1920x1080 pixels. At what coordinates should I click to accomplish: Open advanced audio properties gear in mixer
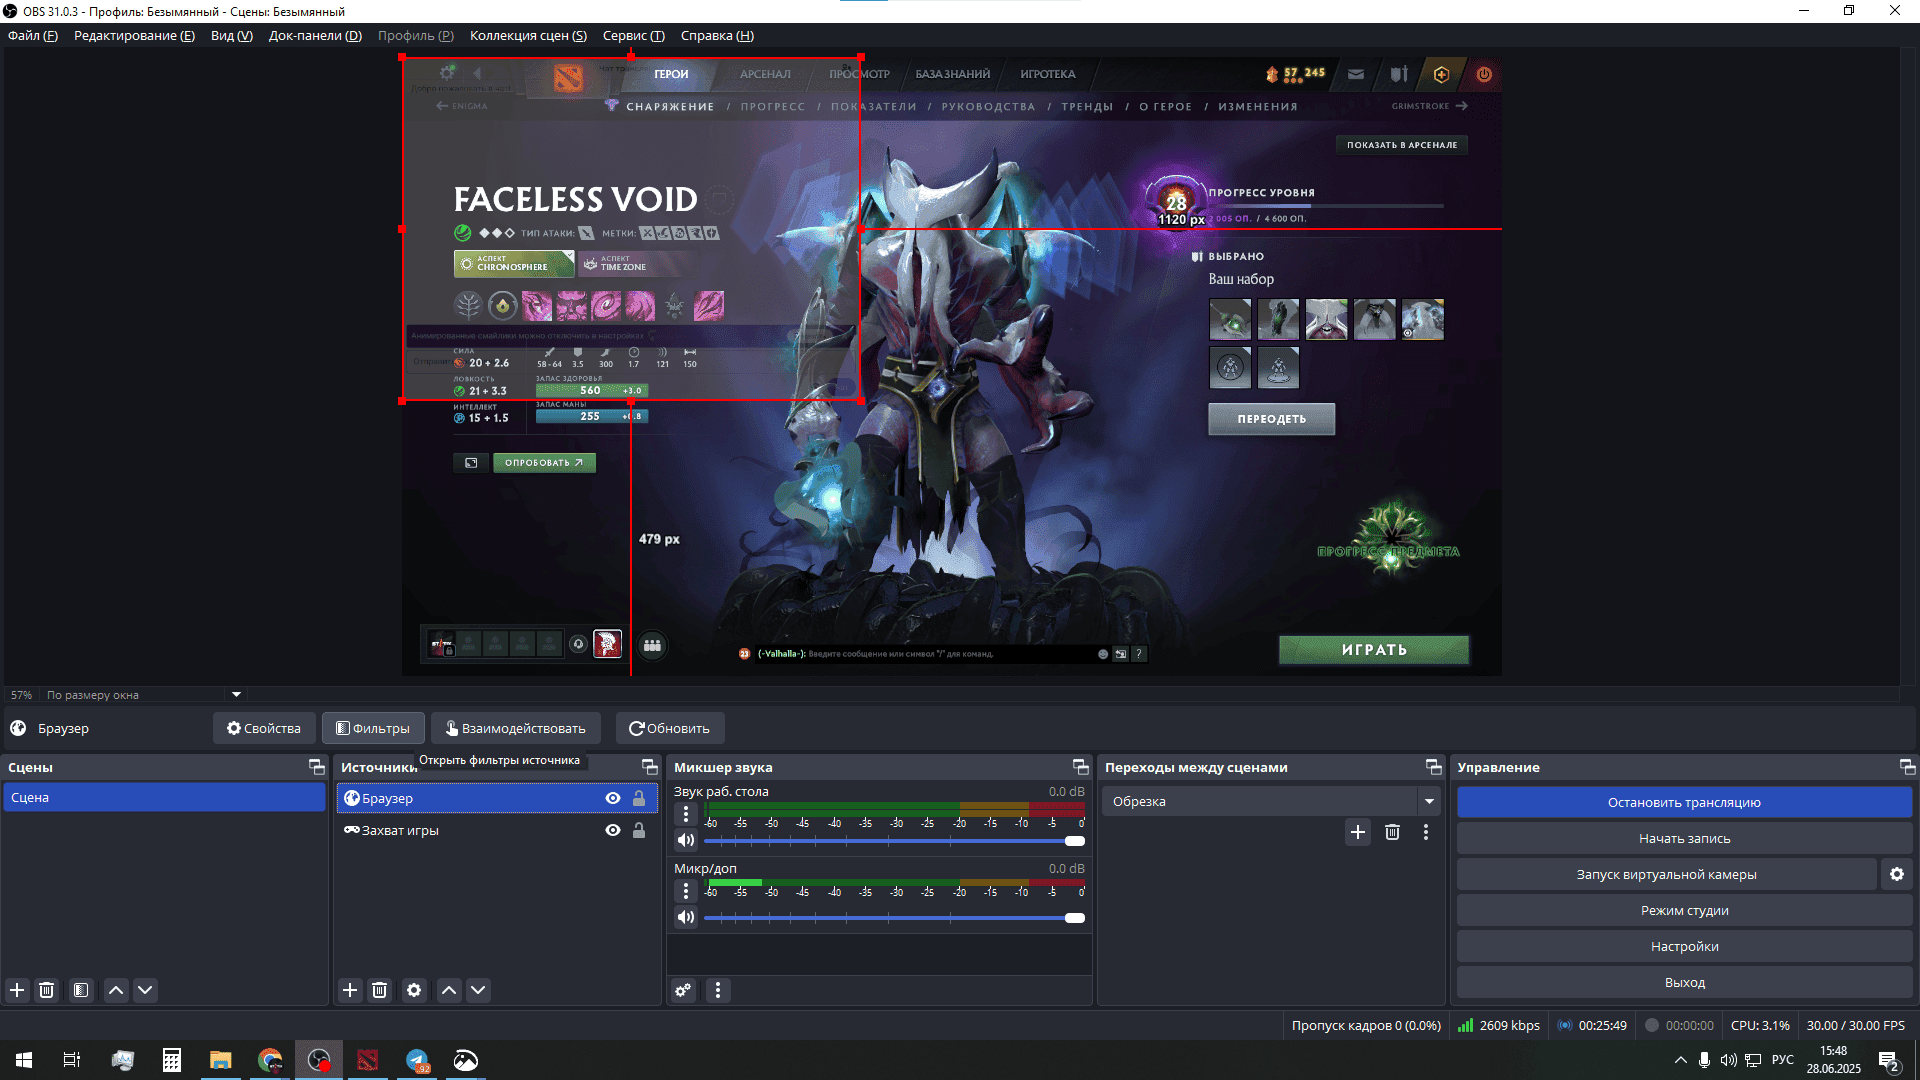683,990
